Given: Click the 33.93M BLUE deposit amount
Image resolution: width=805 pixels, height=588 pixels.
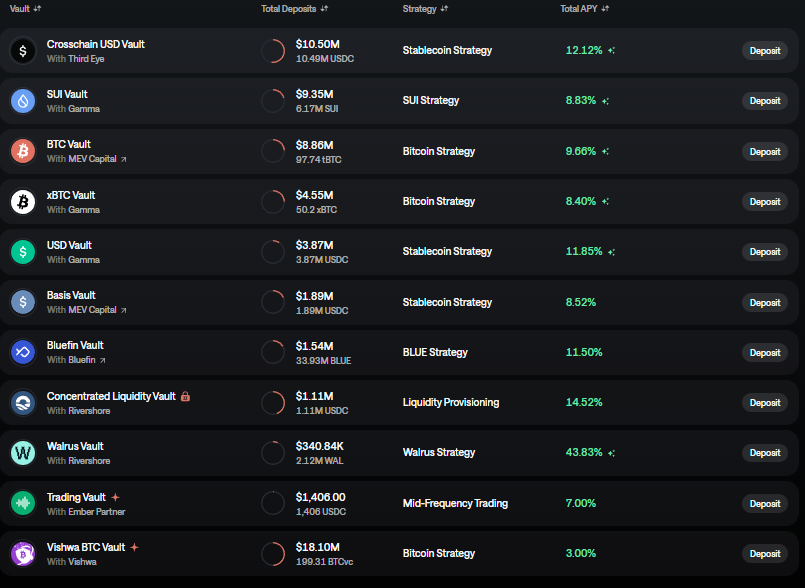Looking at the screenshot, I should click(323, 361).
